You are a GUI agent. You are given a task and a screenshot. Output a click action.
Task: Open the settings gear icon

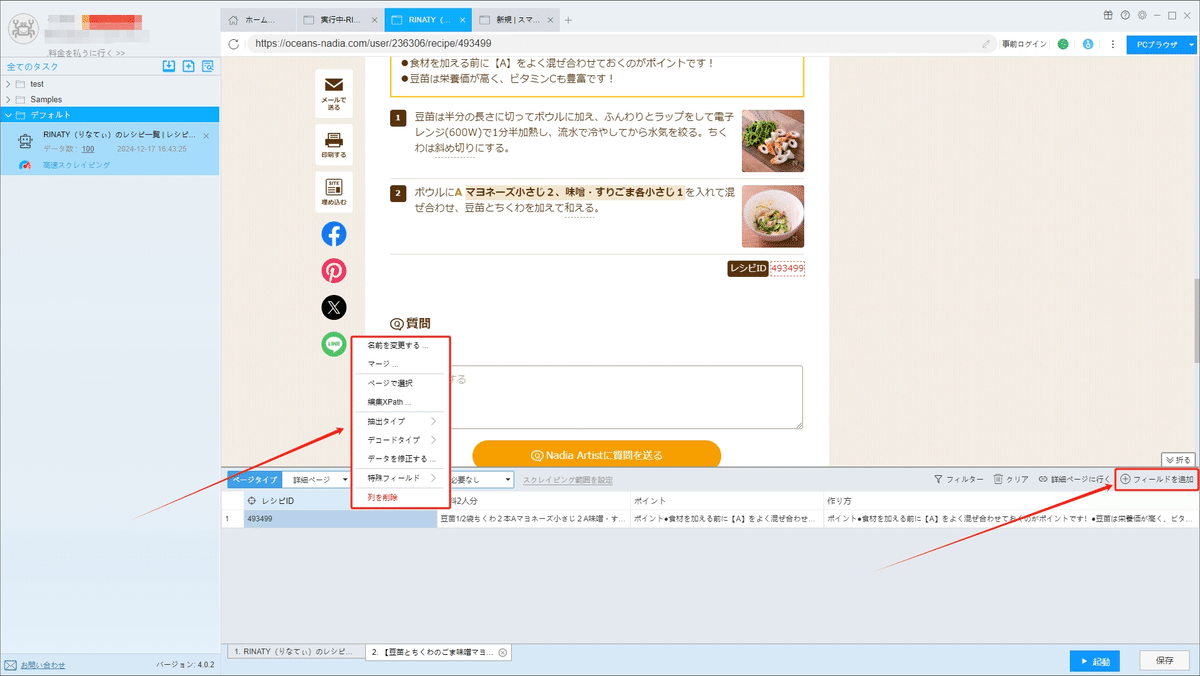[x=1141, y=15]
